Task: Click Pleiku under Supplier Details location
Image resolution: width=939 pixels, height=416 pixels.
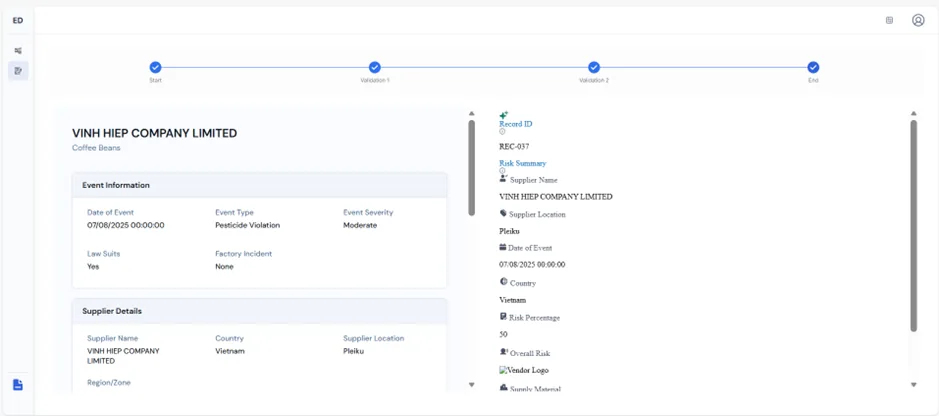Action: 353,351
